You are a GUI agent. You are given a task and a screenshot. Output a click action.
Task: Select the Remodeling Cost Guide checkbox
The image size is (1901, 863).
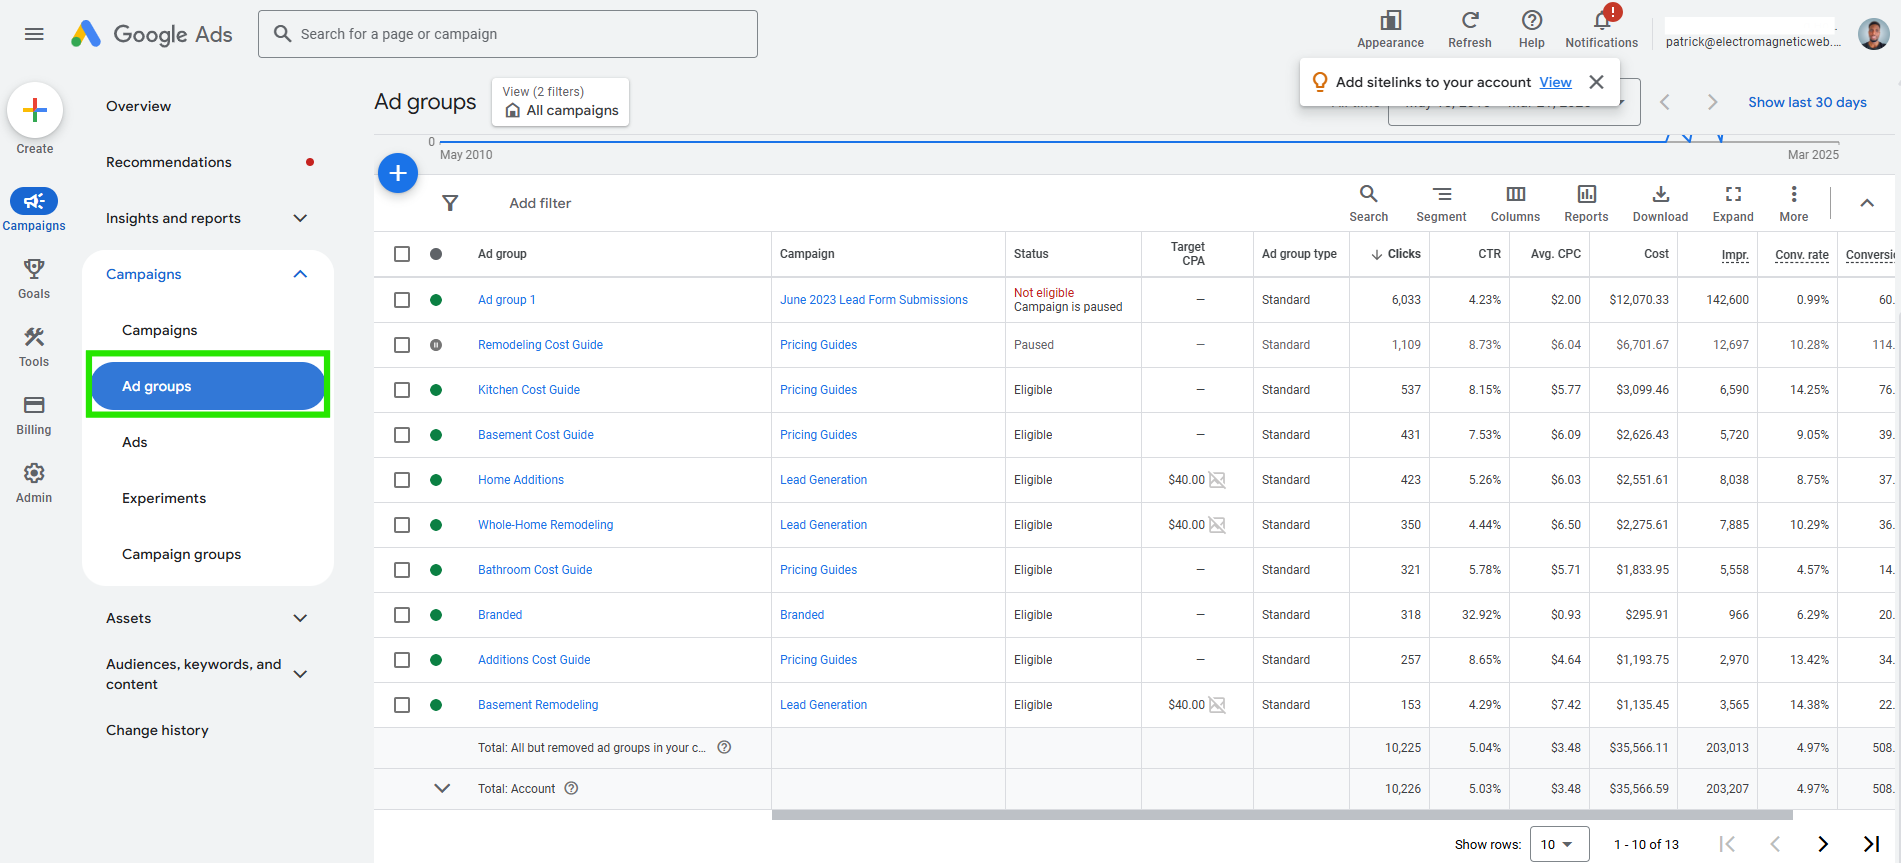[402, 345]
